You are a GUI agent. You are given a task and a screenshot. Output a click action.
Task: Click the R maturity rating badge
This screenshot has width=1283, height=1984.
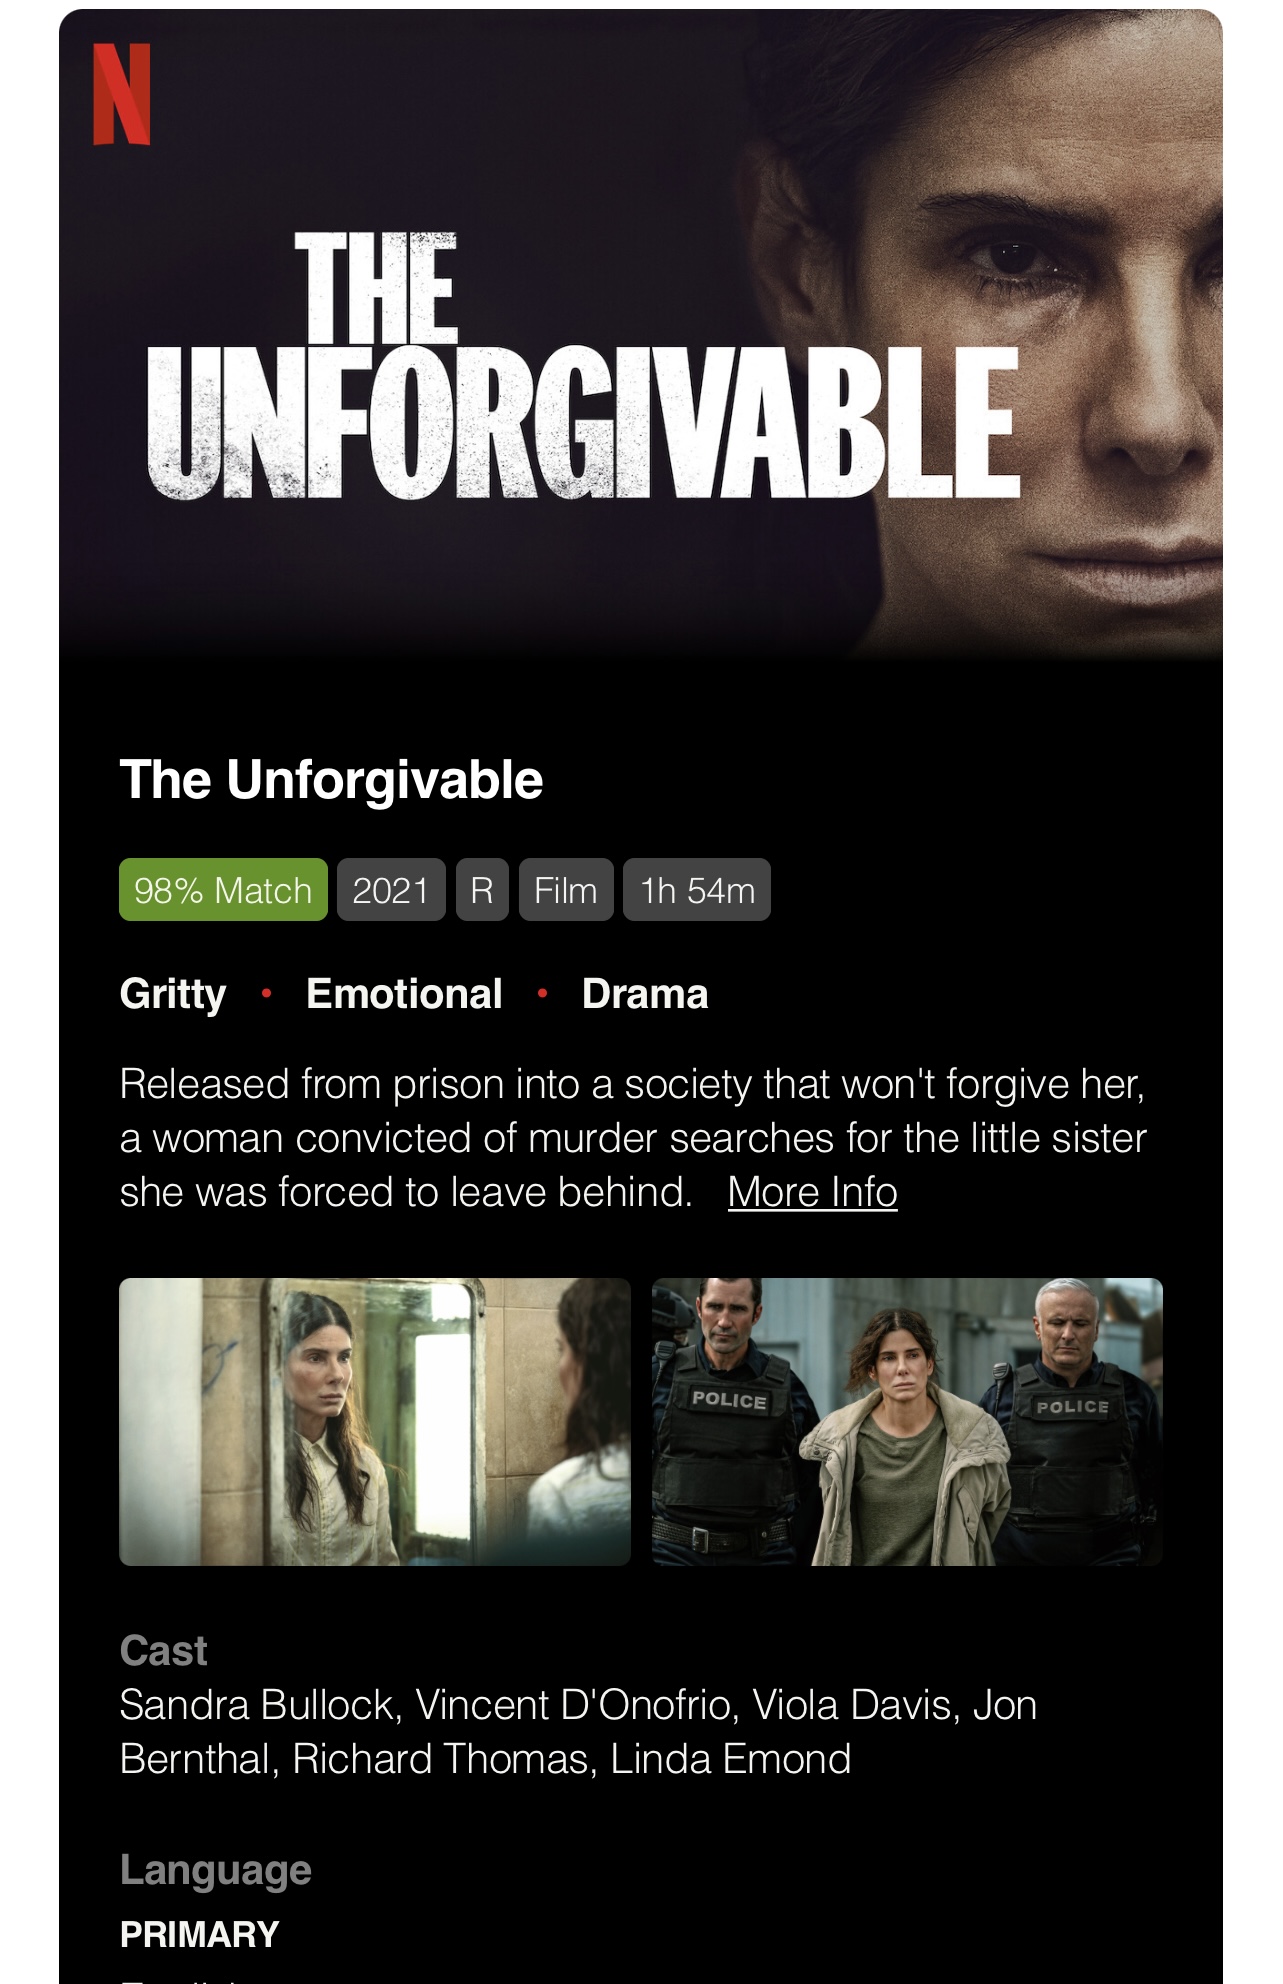tap(482, 889)
